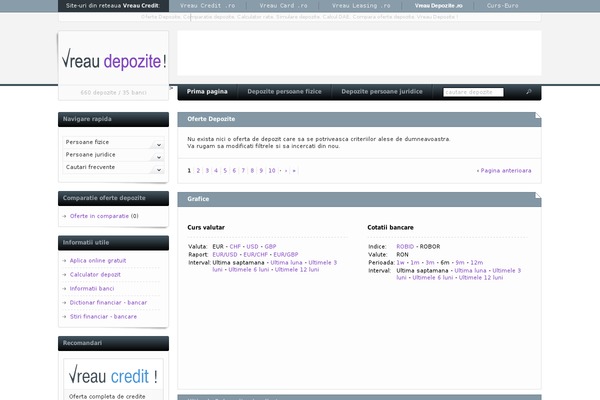
Task: Focus the cautare depozite search field
Action: [x=473, y=92]
